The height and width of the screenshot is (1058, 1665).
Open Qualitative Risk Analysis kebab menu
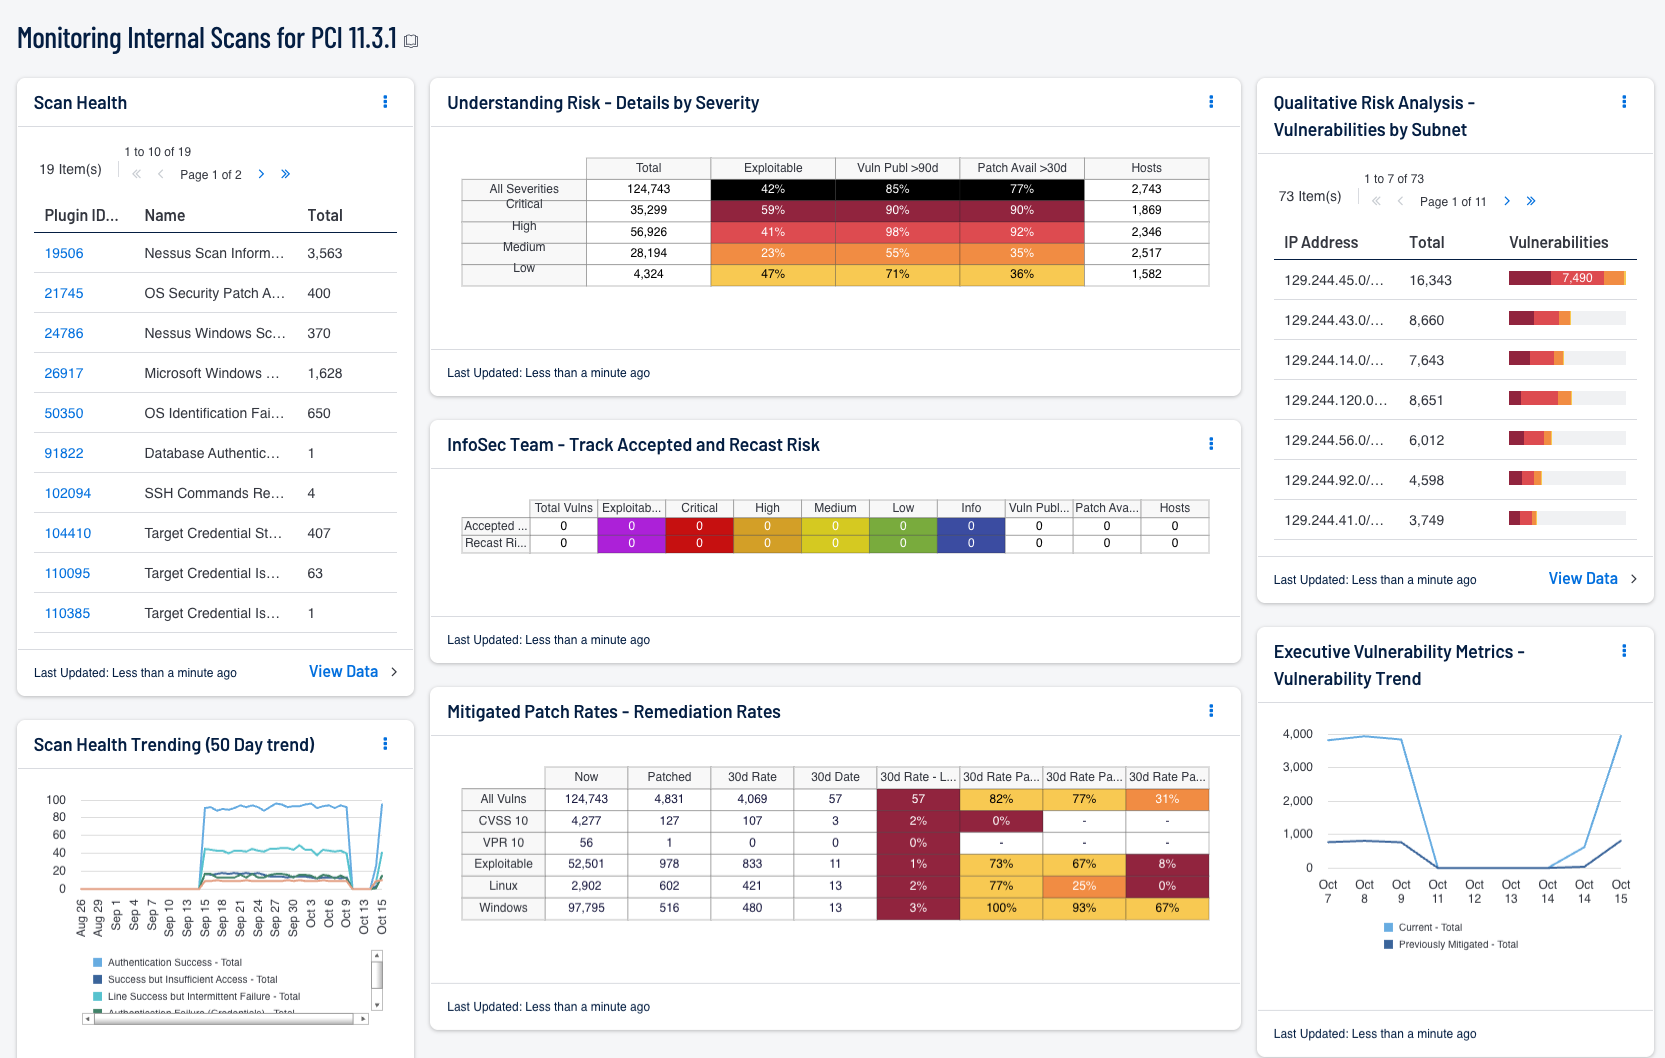tap(1624, 101)
